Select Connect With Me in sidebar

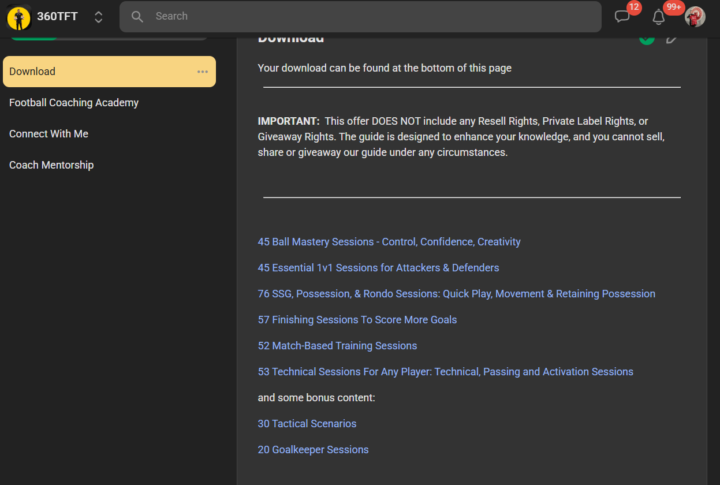(49, 134)
